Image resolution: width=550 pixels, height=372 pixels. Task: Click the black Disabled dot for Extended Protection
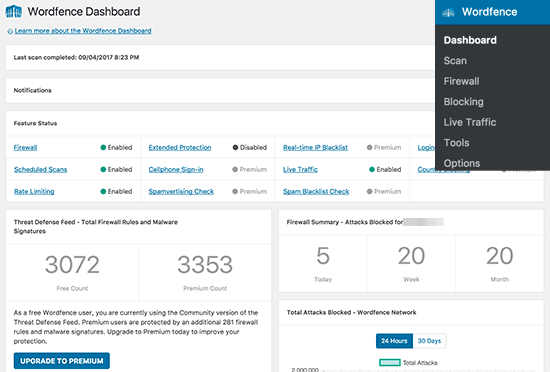235,148
